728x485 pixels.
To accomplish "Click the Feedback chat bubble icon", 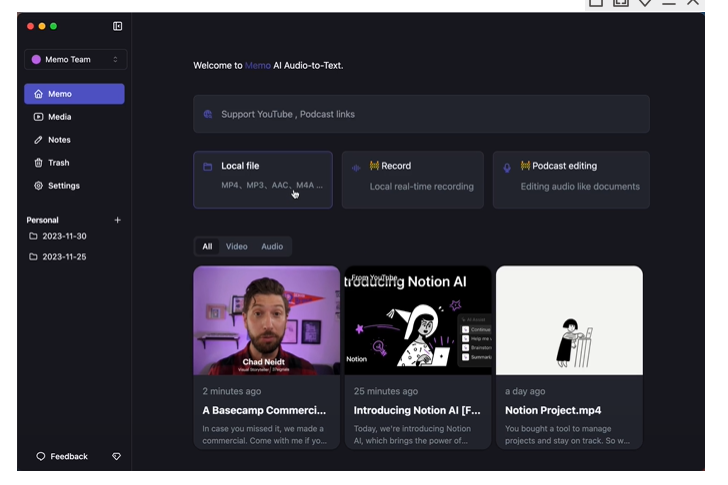I will click(x=41, y=456).
